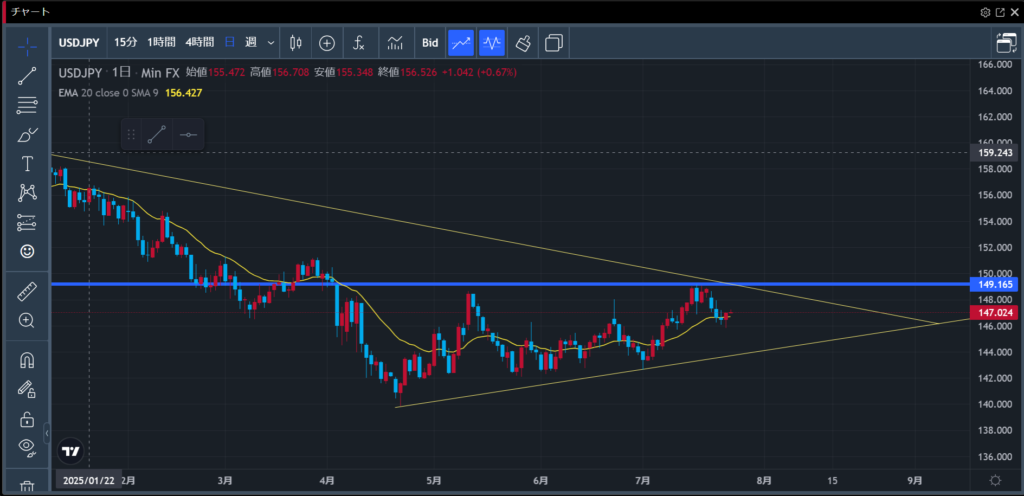
Task: Click the 159.243 crosshair price label
Action: click(996, 153)
